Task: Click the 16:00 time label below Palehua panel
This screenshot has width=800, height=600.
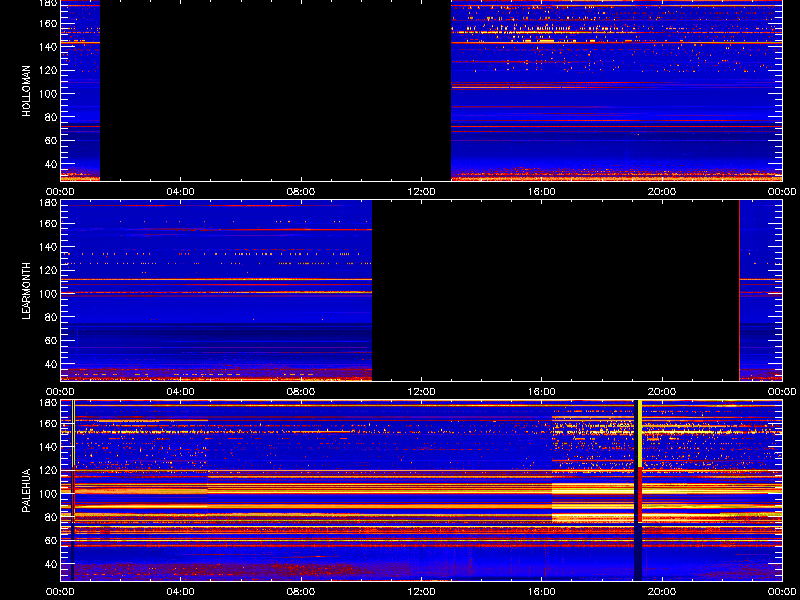Action: (542, 592)
